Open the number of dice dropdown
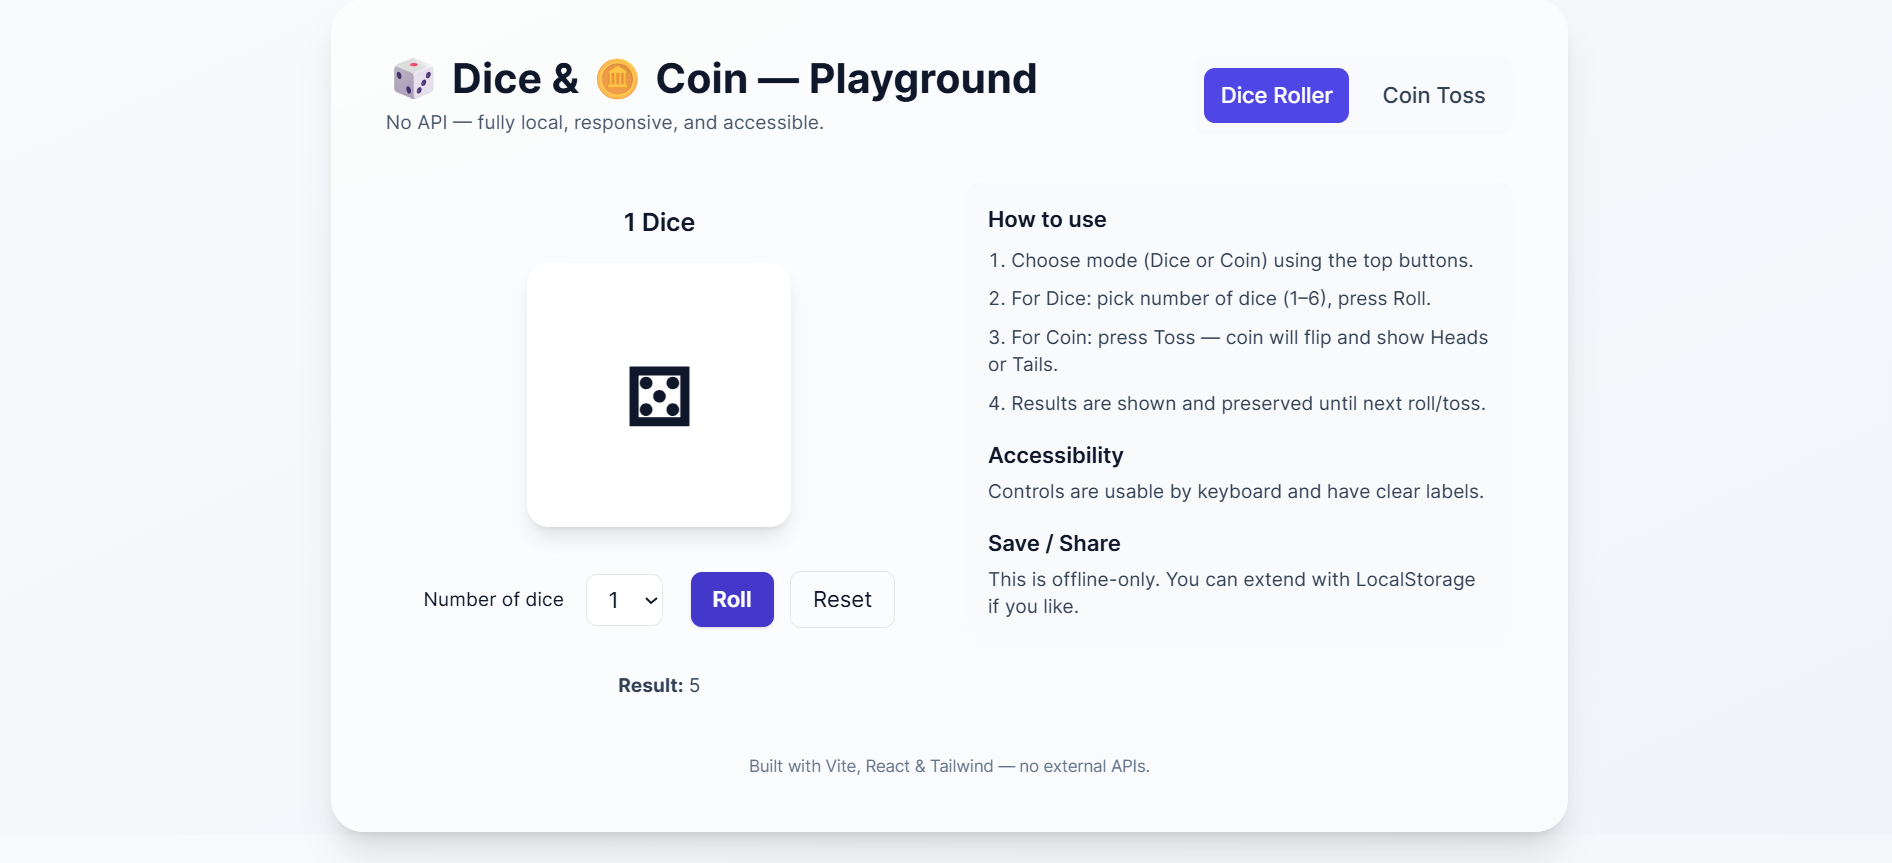The image size is (1892, 863). [x=624, y=599]
